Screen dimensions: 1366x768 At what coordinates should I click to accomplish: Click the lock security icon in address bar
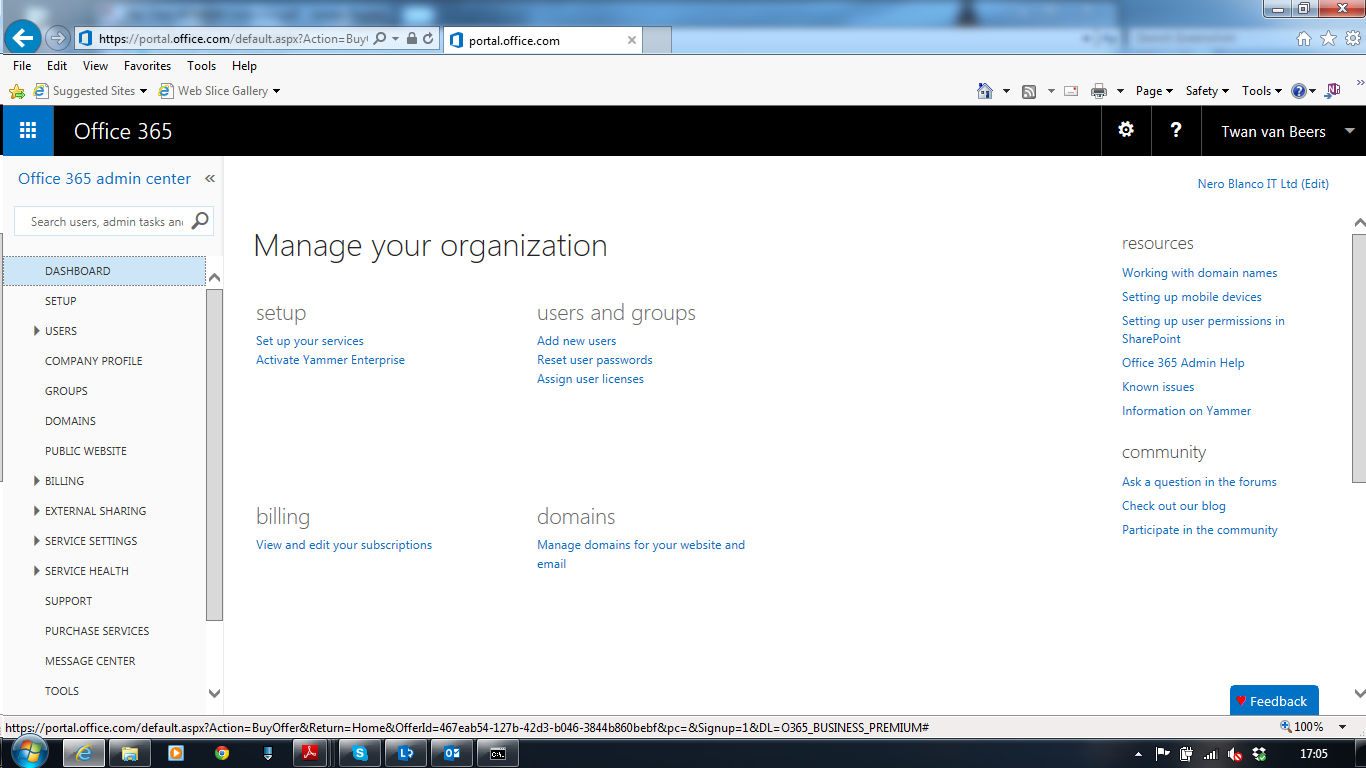pos(412,39)
